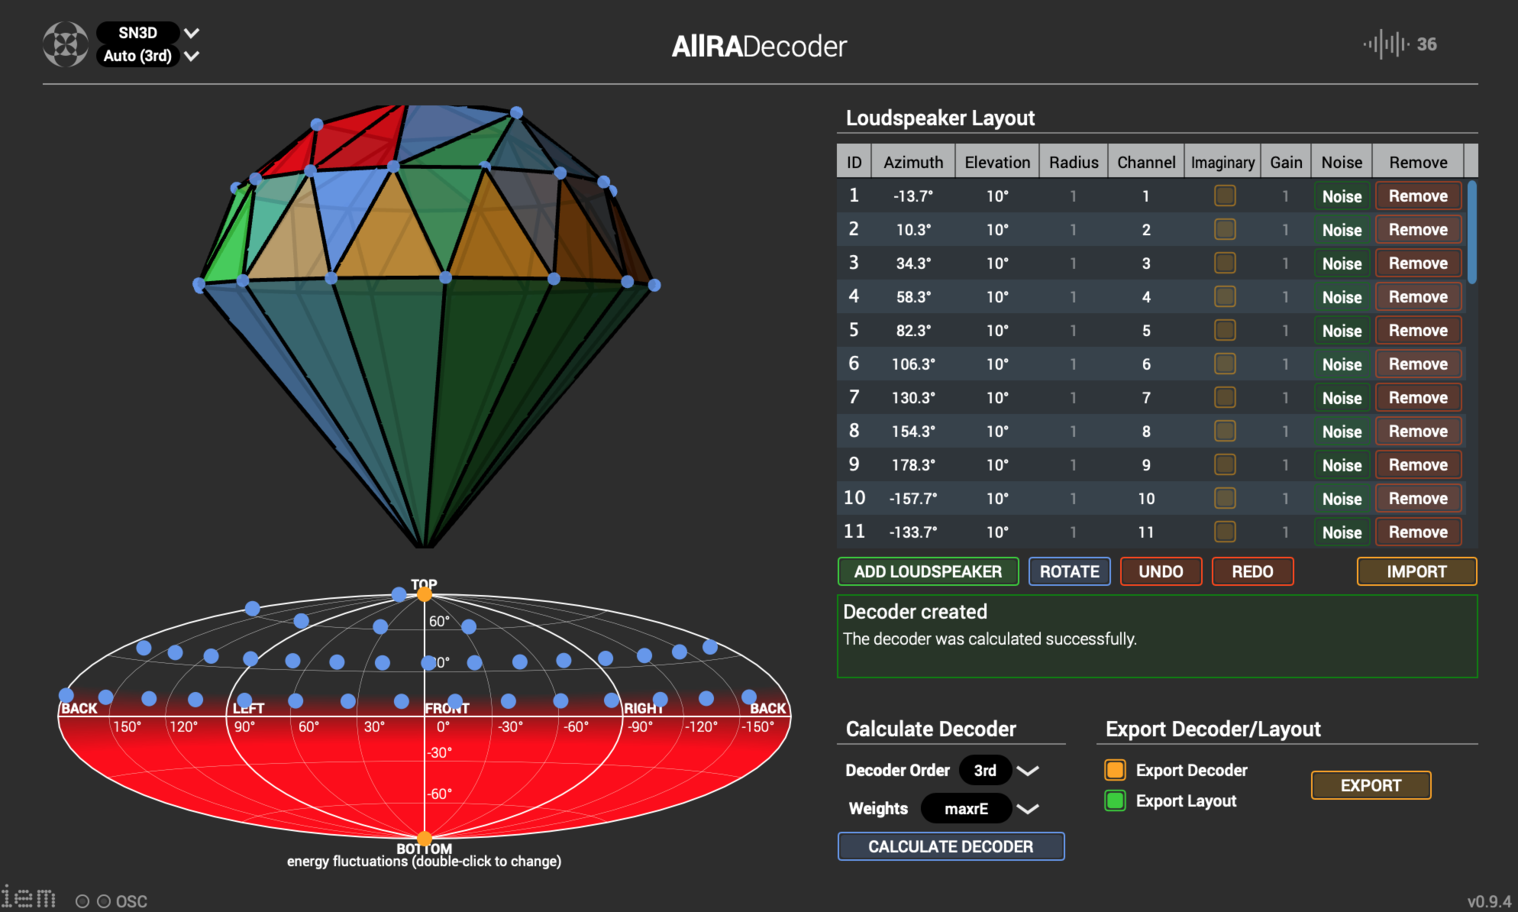This screenshot has width=1518, height=912.
Task: Toggle the Export Decoder option
Action: click(x=1115, y=770)
